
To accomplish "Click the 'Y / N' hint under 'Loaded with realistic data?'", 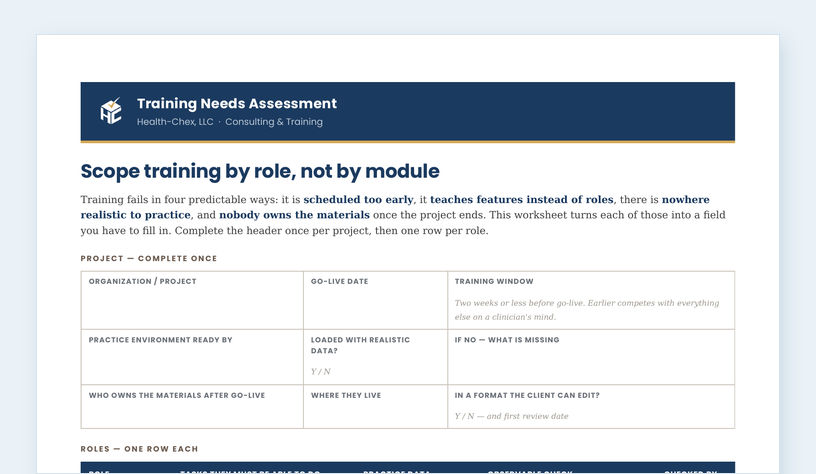I will (x=321, y=371).
